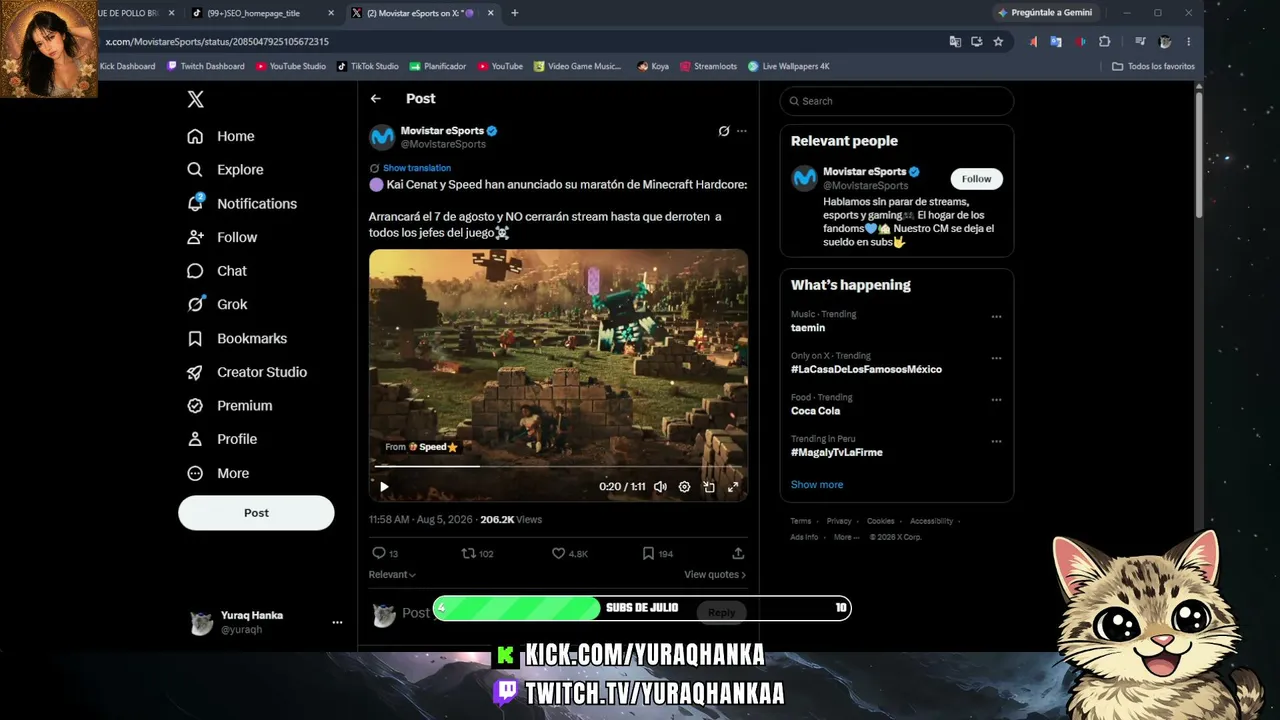Open Notifications in the sidebar
The width and height of the screenshot is (1280, 720).
coord(242,203)
